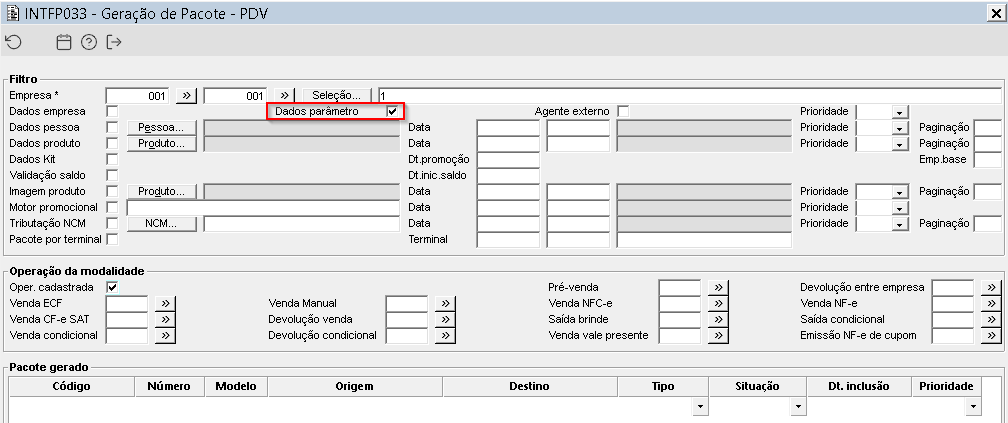This screenshot has height=423, width=1008.
Task: Open Venda vale presente lookup arrow
Action: coord(718,336)
